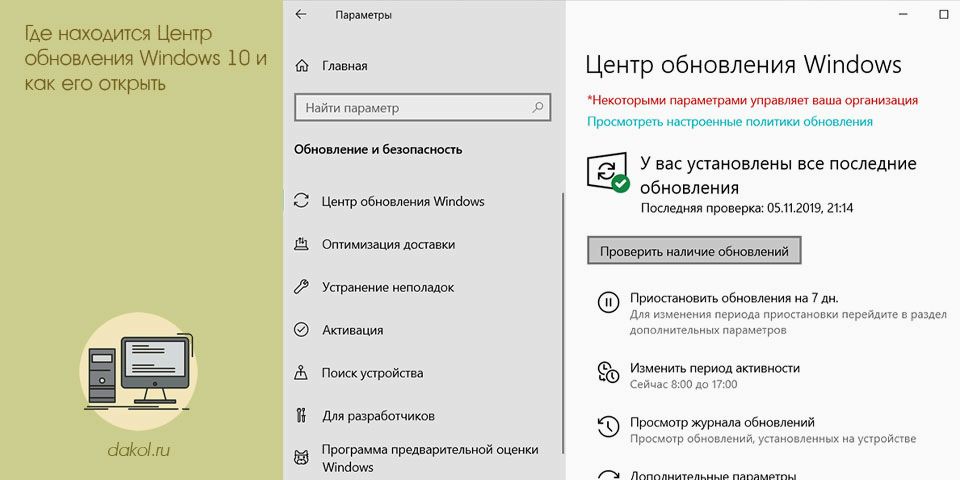Screen dimensions: 960x480
Task: Click the computer illustration thumbnail
Action: click(139, 372)
